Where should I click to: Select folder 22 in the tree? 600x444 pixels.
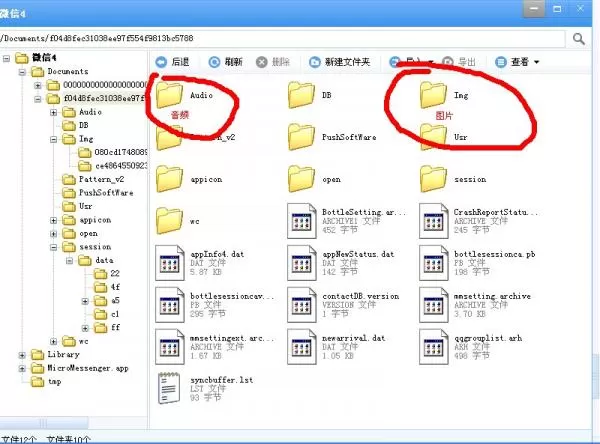[107, 273]
